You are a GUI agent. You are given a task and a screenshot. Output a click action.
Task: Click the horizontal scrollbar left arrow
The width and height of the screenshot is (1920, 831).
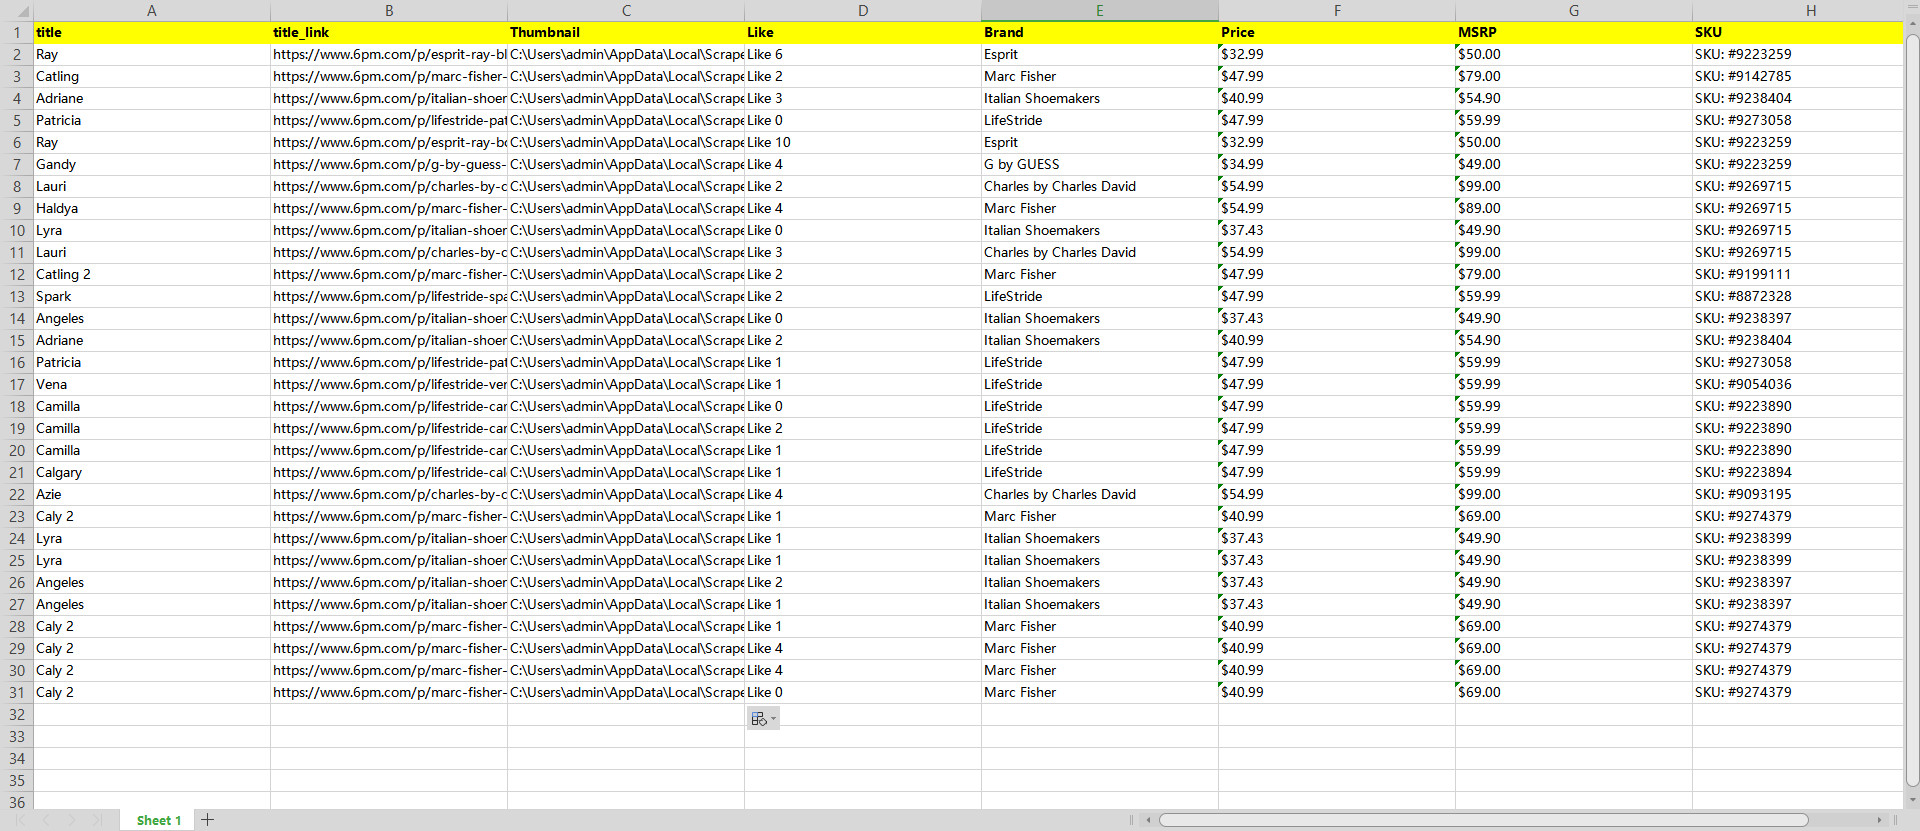coord(1148,820)
